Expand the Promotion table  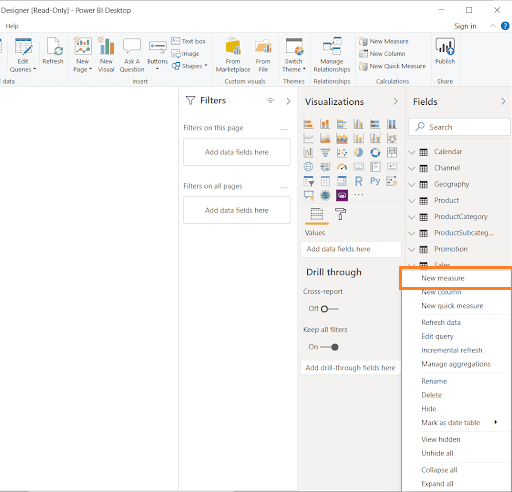pos(412,249)
